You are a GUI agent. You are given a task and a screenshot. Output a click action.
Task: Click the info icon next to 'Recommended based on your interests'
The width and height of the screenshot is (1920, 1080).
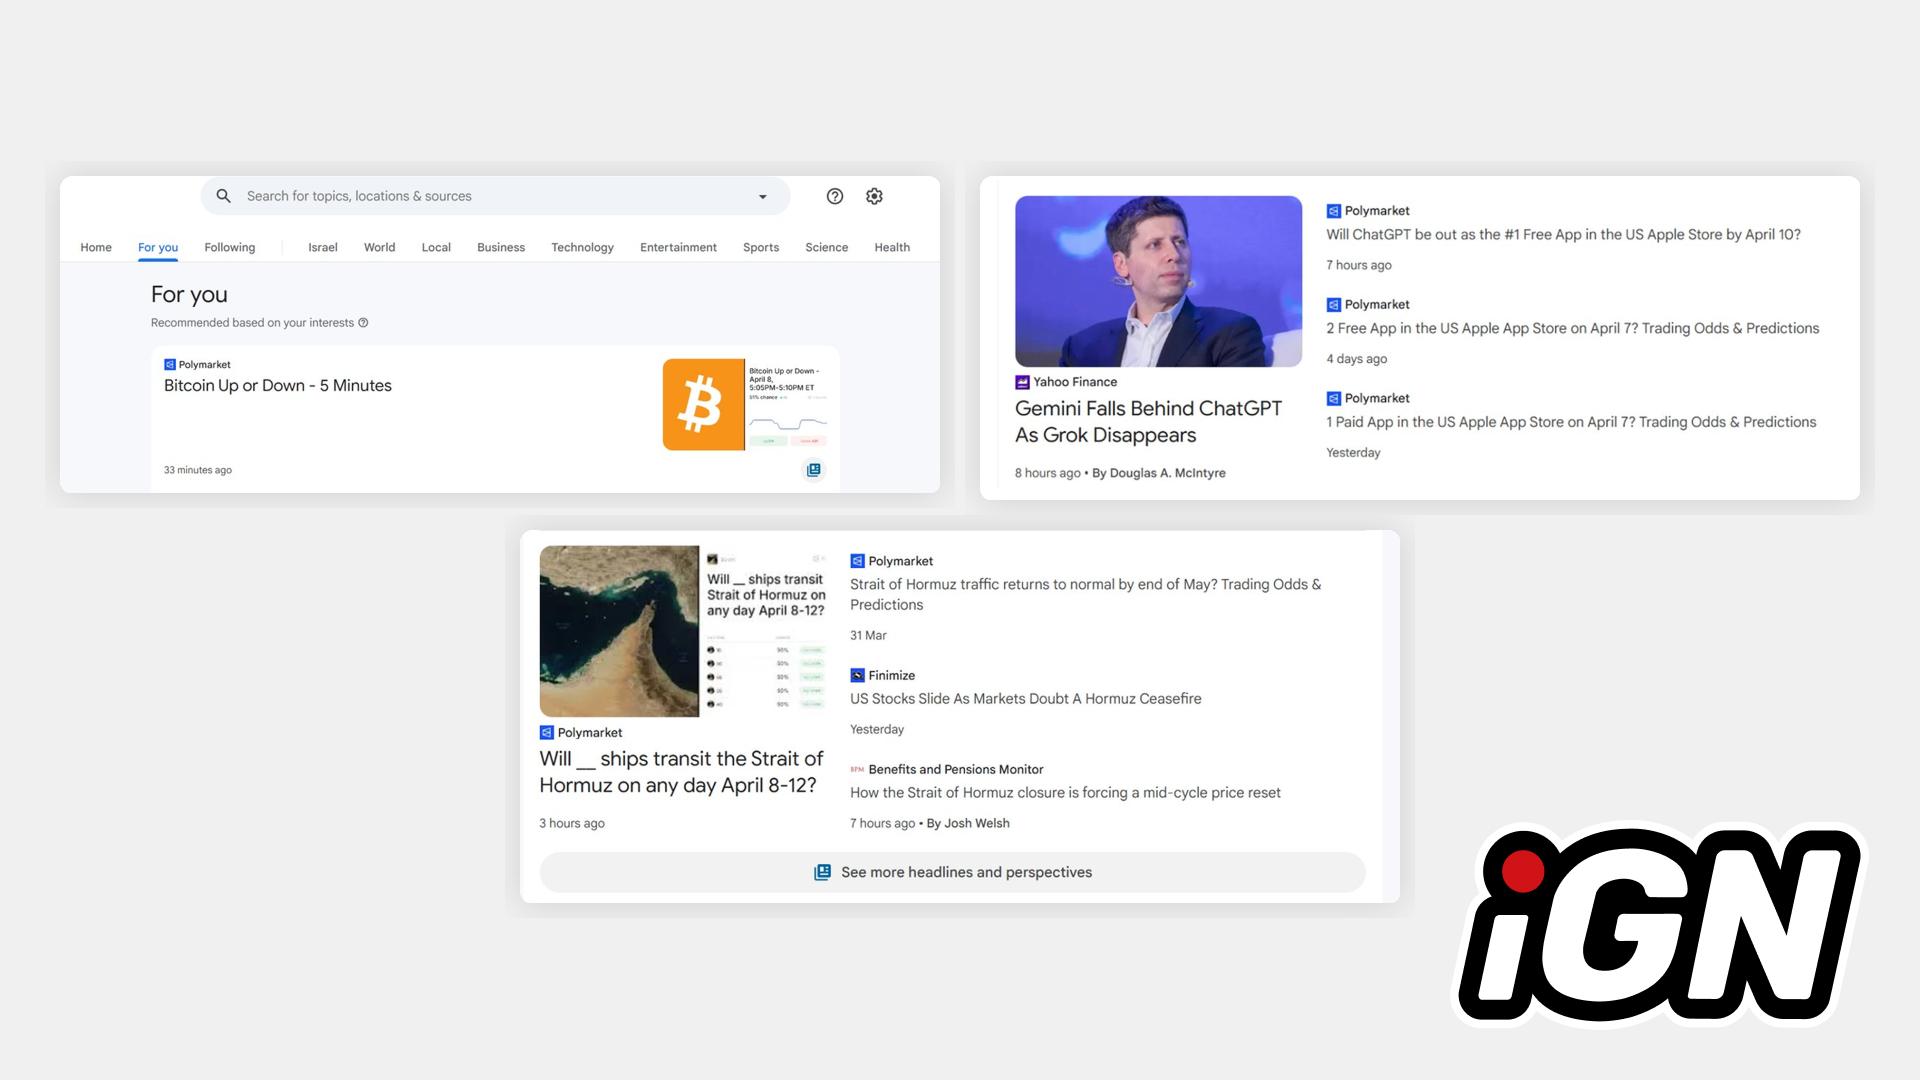click(x=364, y=322)
